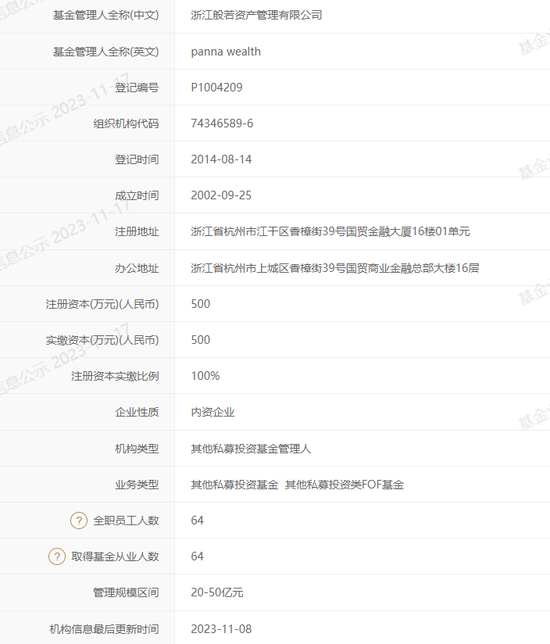The image size is (550, 644).
Task: Click label 企业性质
Action: click(x=137, y=412)
